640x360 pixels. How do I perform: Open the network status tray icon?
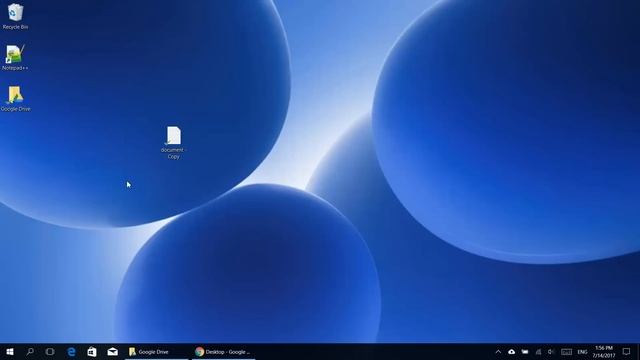tap(538, 351)
